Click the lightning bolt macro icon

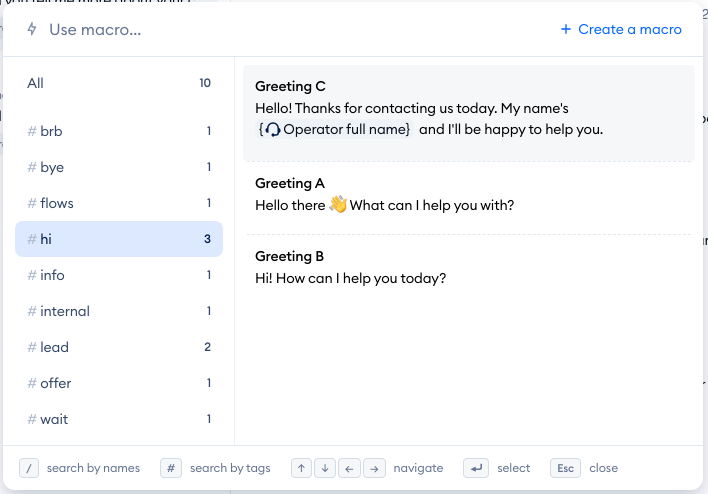point(32,30)
